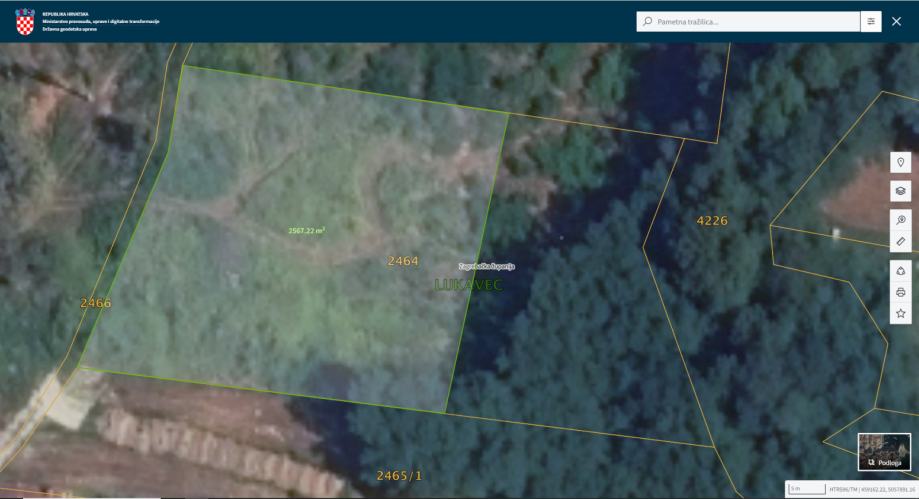Click the Croatian coat of arms logo
The image size is (919, 499).
click(x=25, y=22)
